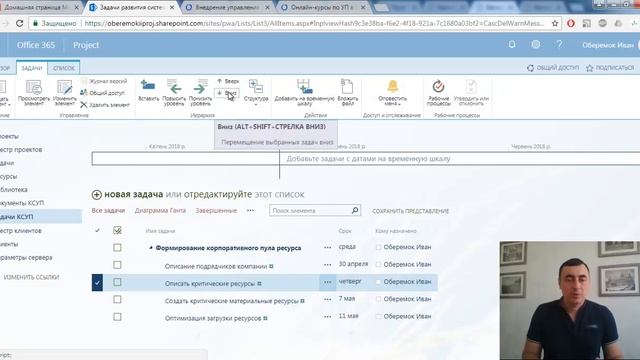Click the новая задача link

(x=133, y=195)
